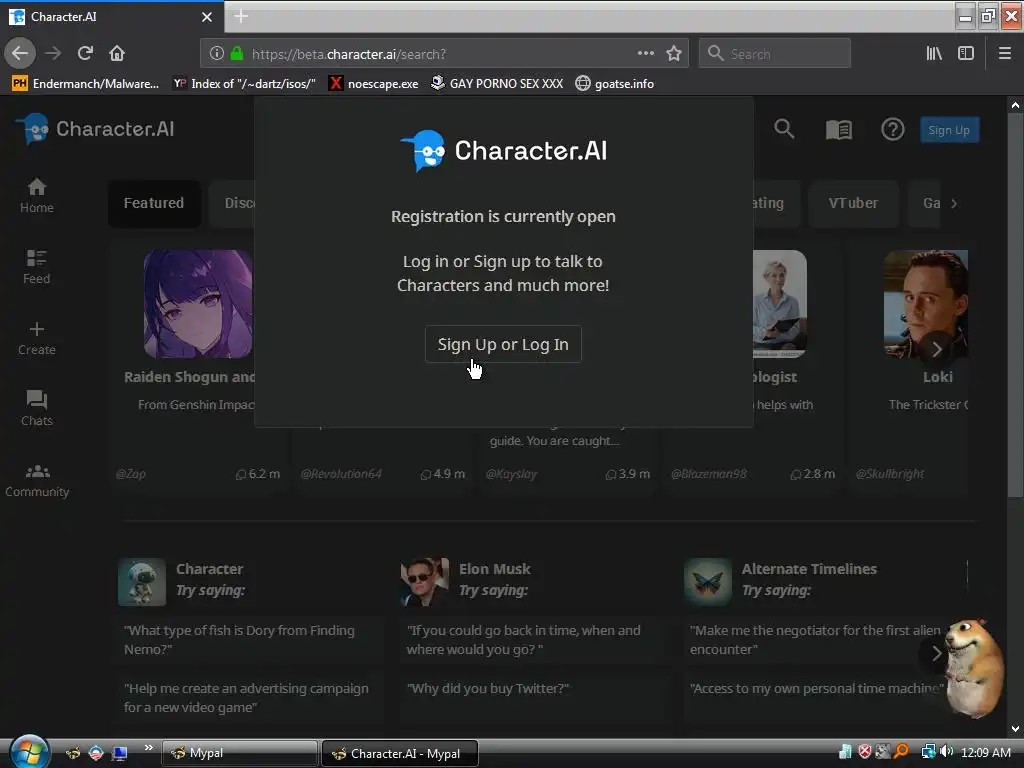
Task: Click the @Revolution64 creator name
Action: (x=341, y=473)
